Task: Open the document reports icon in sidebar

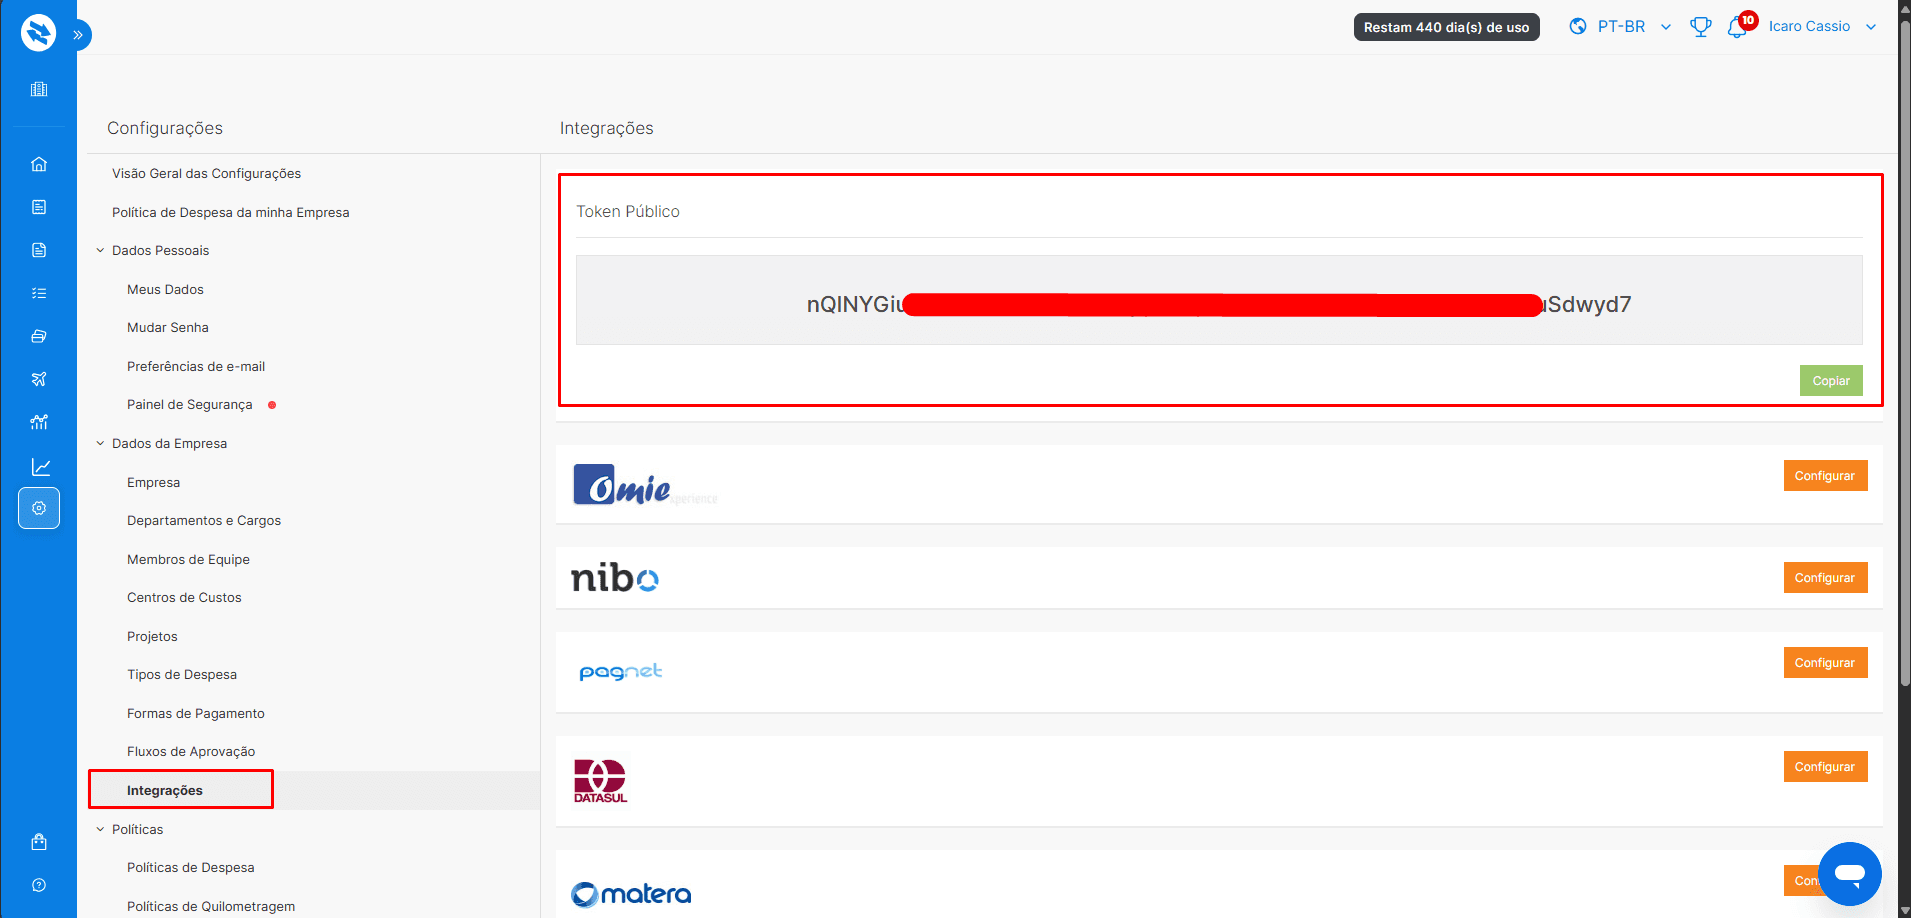Action: [x=39, y=250]
